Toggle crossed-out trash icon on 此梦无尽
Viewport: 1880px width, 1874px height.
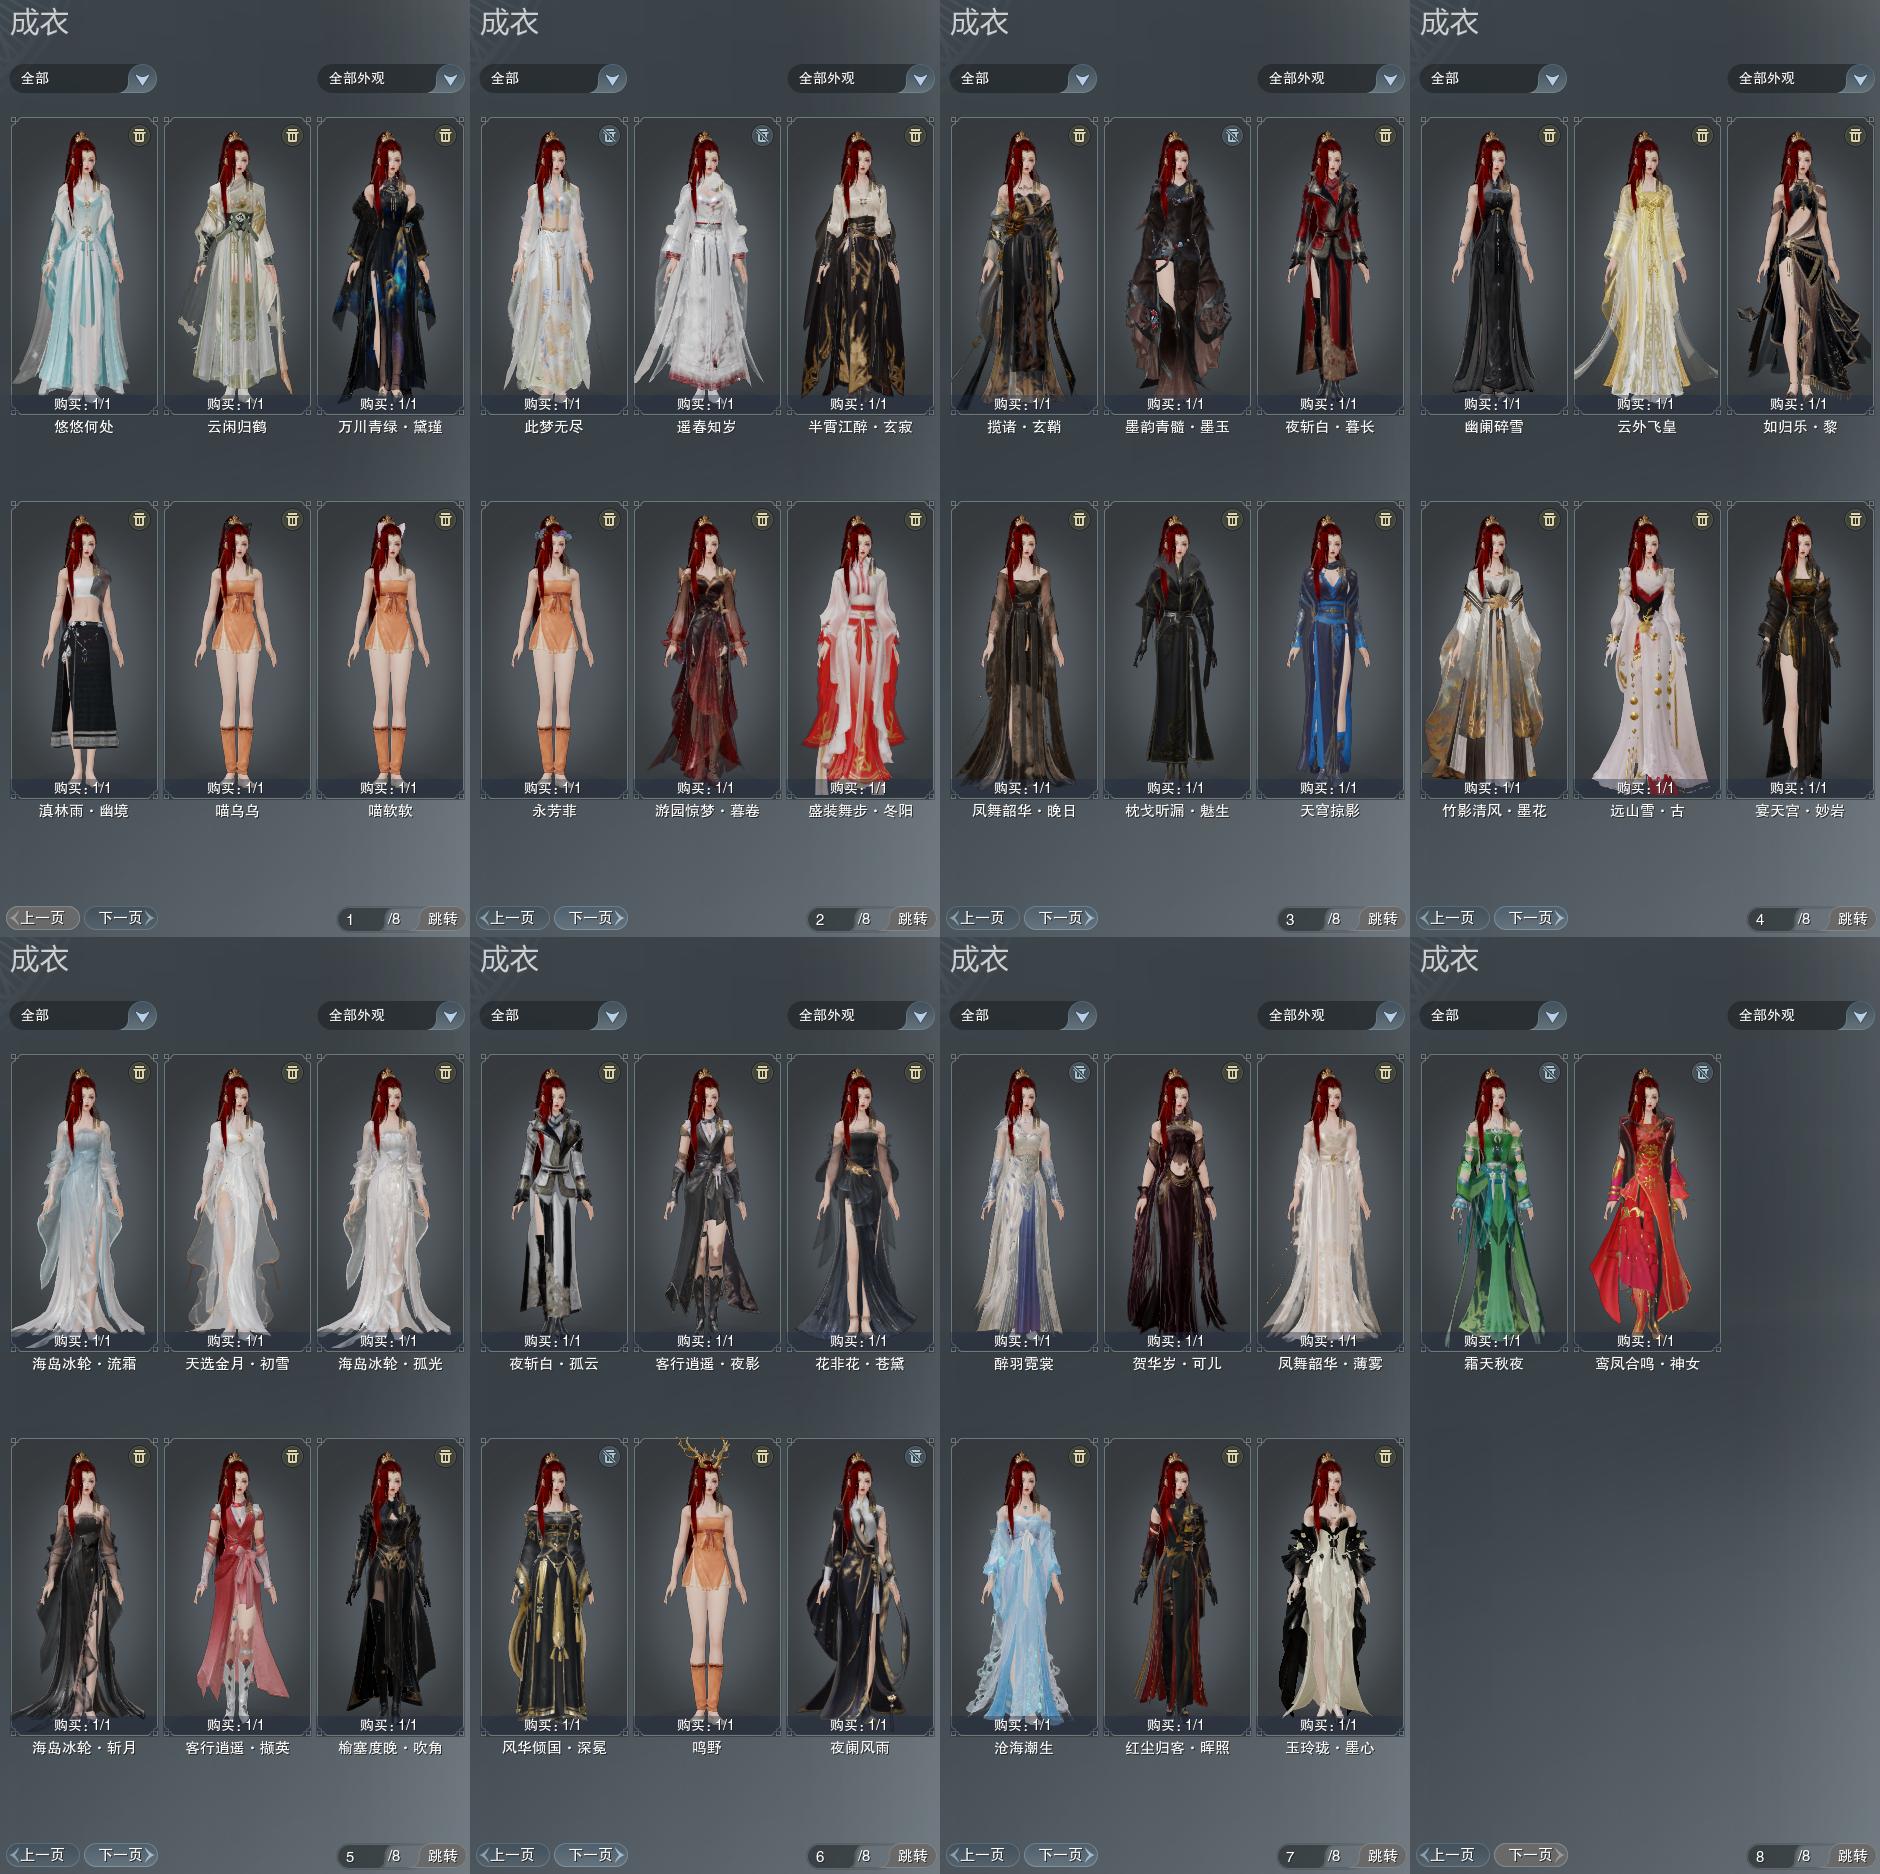point(609,135)
